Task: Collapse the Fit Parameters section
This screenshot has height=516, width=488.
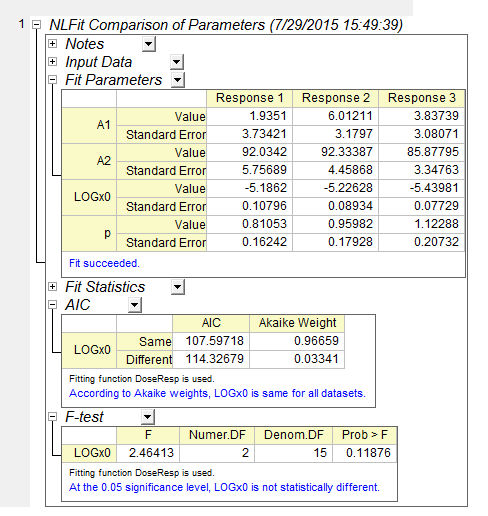Action: 52,79
